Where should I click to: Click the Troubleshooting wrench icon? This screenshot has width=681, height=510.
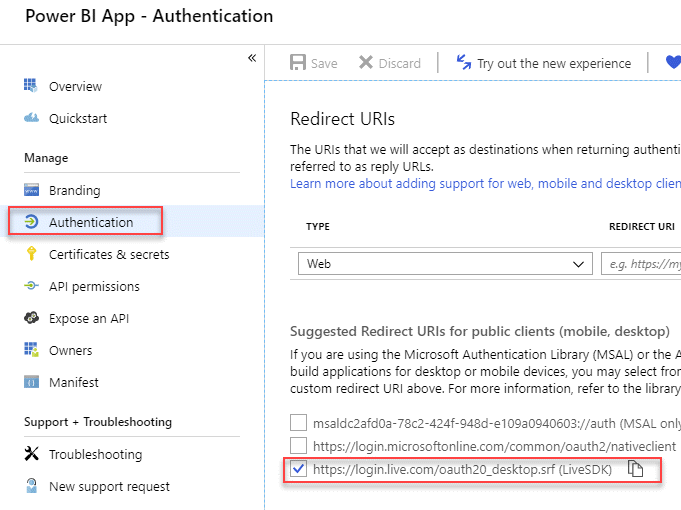click(x=31, y=454)
